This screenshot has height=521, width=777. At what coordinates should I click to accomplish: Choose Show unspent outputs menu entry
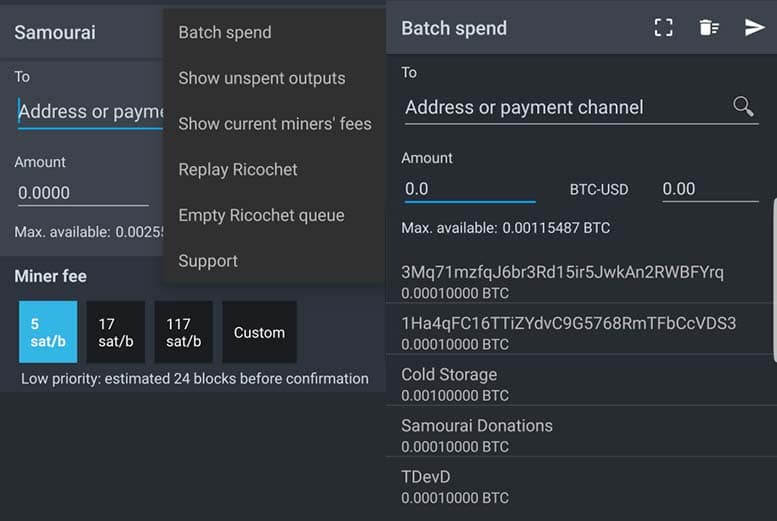pyautogui.click(x=262, y=78)
